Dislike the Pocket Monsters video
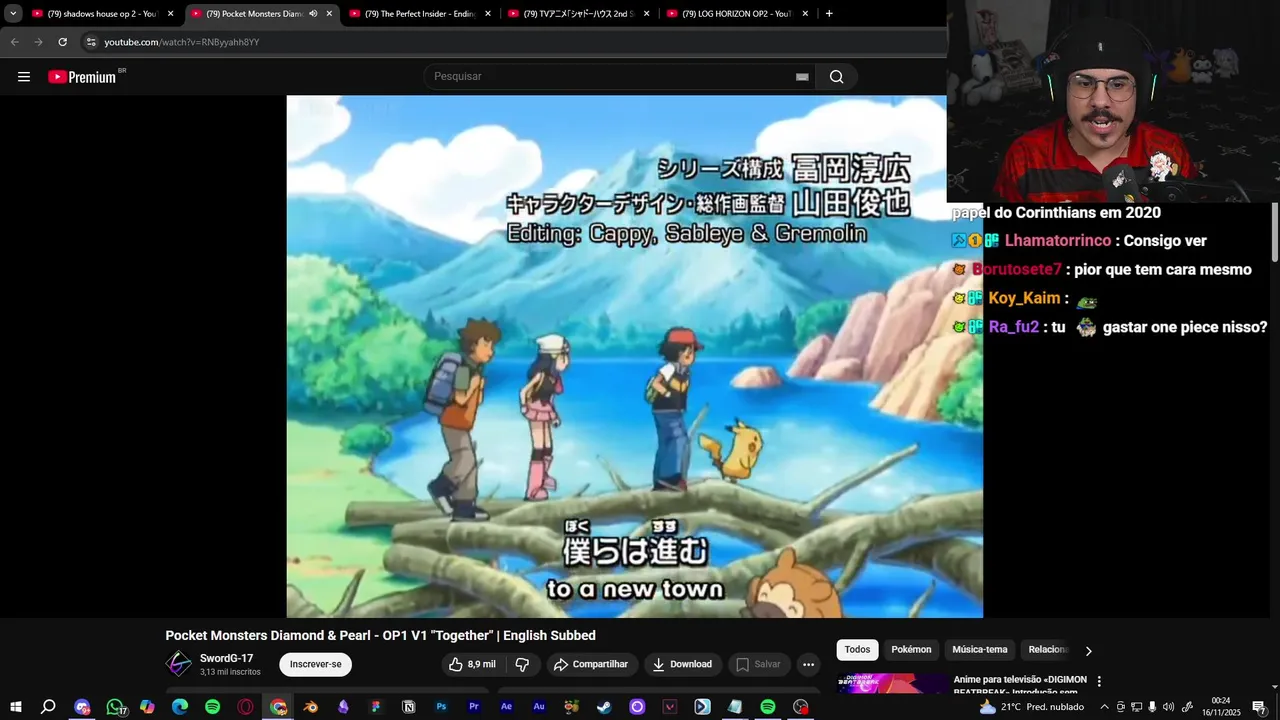The image size is (1280, 720). (x=522, y=664)
